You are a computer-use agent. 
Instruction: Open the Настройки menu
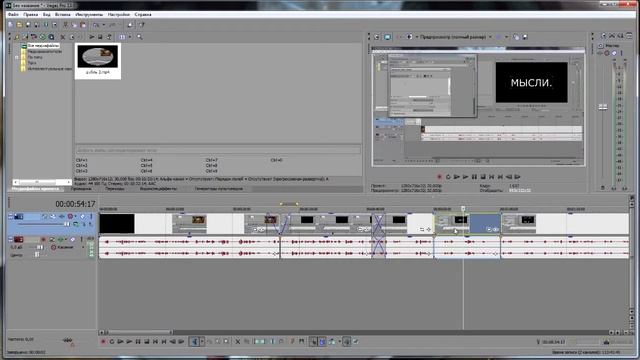tap(119, 14)
